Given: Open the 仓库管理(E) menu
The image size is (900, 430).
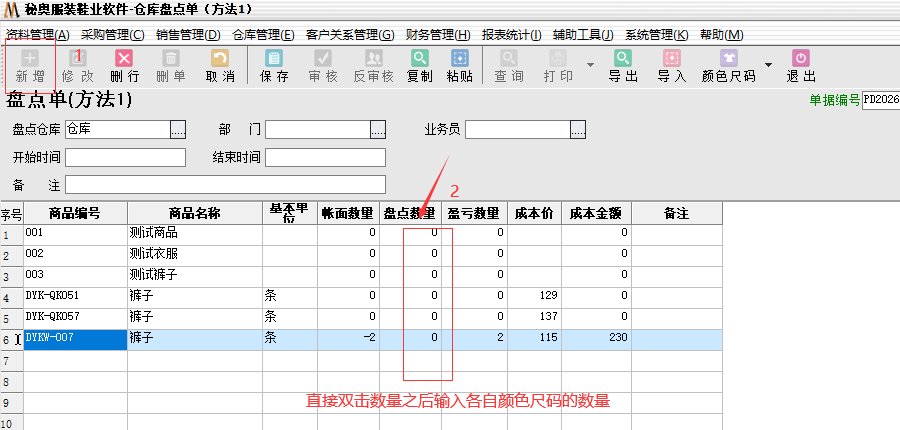Looking at the screenshot, I should [x=263, y=35].
